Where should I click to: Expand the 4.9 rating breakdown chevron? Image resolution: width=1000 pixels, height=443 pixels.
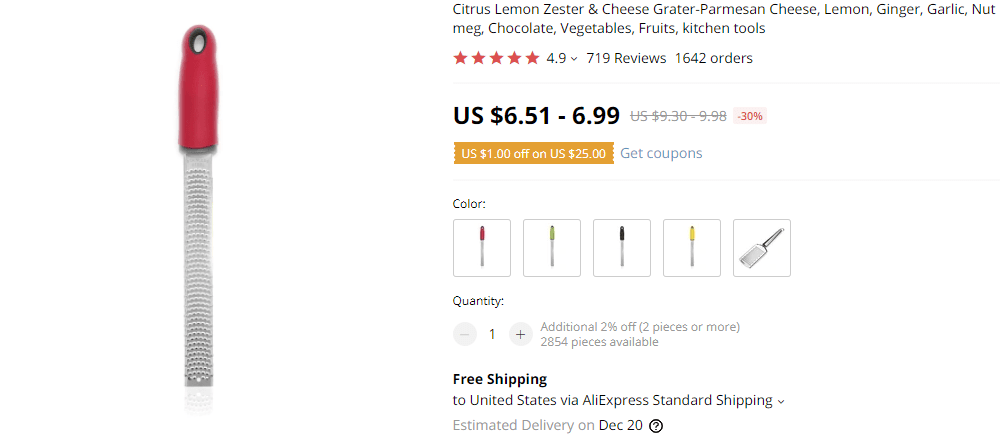[x=574, y=59]
